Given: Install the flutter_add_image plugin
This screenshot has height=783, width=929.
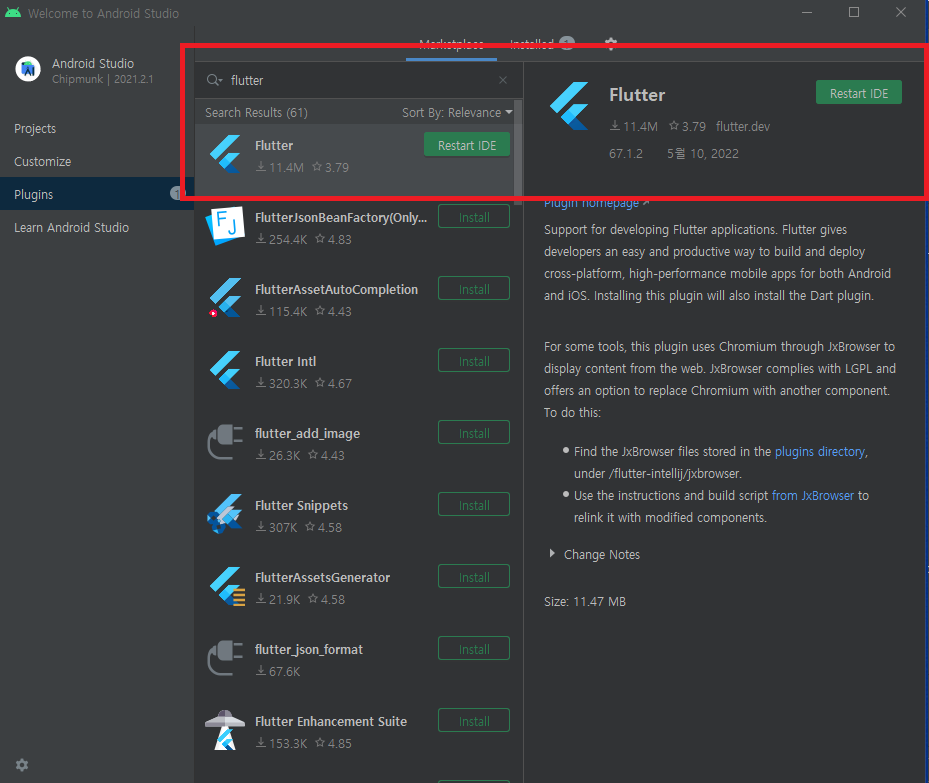Looking at the screenshot, I should coord(474,433).
